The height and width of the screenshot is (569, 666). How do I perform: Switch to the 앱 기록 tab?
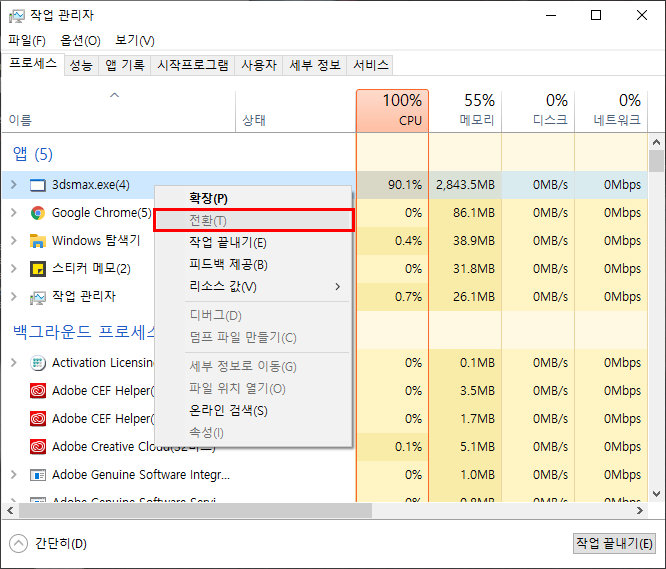[x=124, y=65]
